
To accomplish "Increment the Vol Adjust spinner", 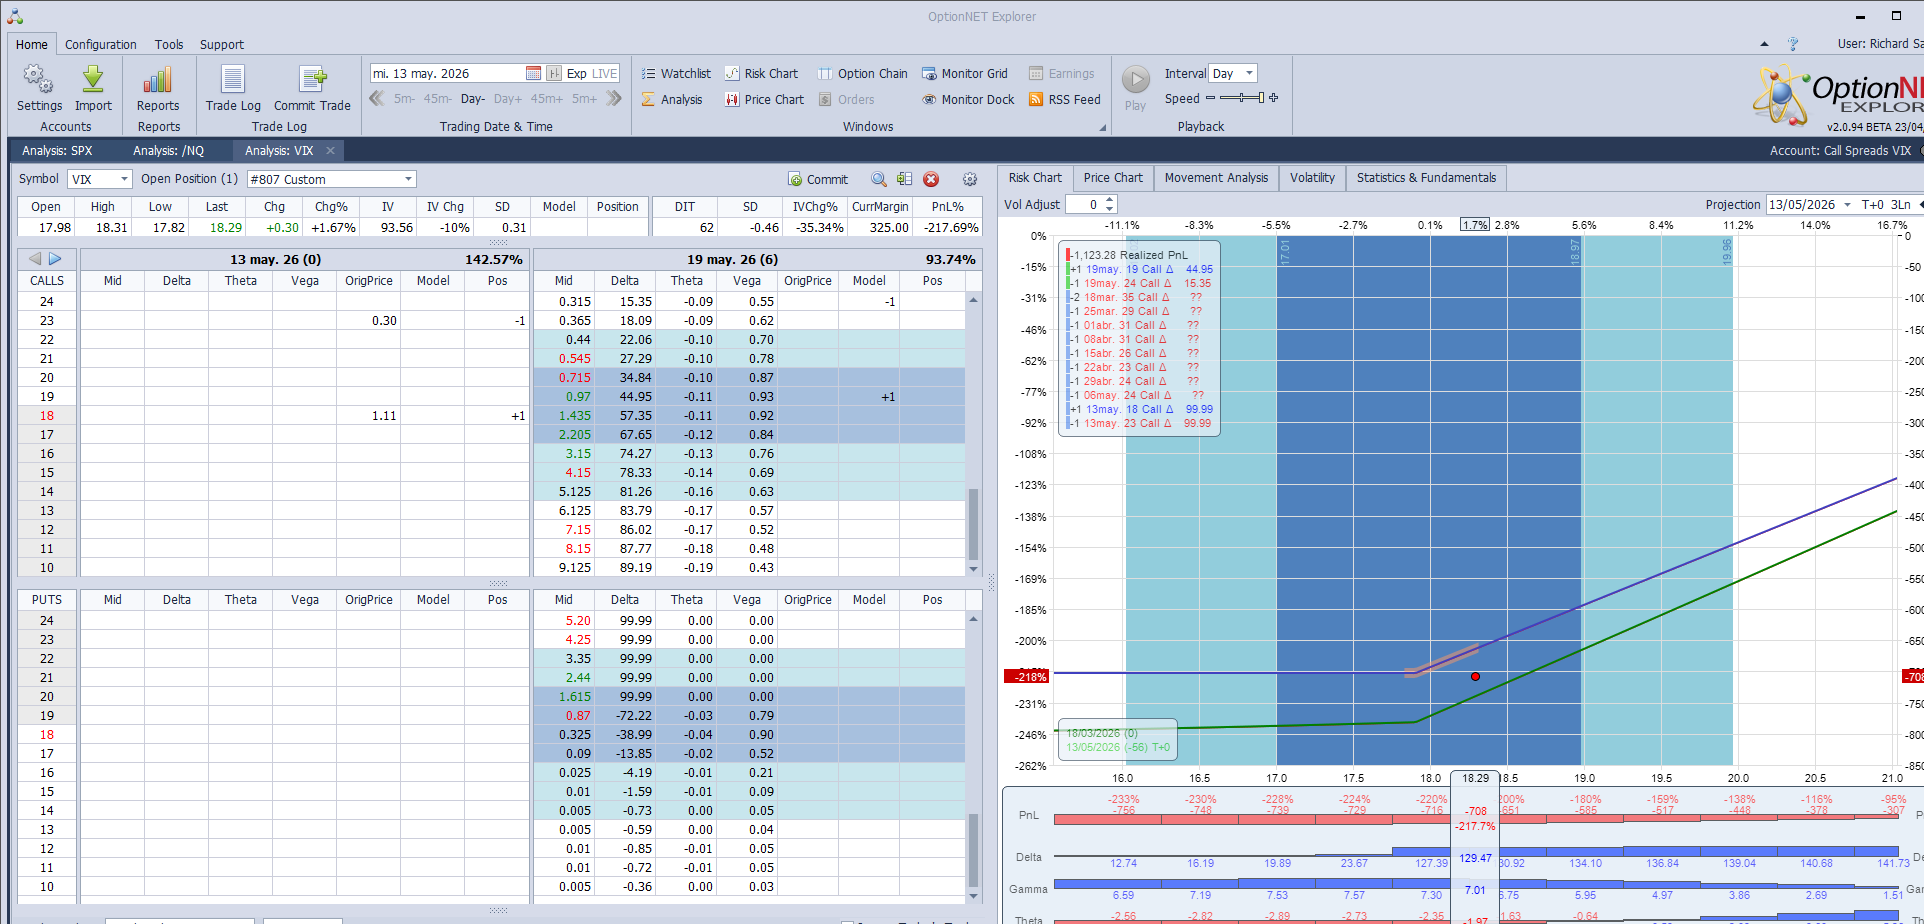I will pos(1109,200).
